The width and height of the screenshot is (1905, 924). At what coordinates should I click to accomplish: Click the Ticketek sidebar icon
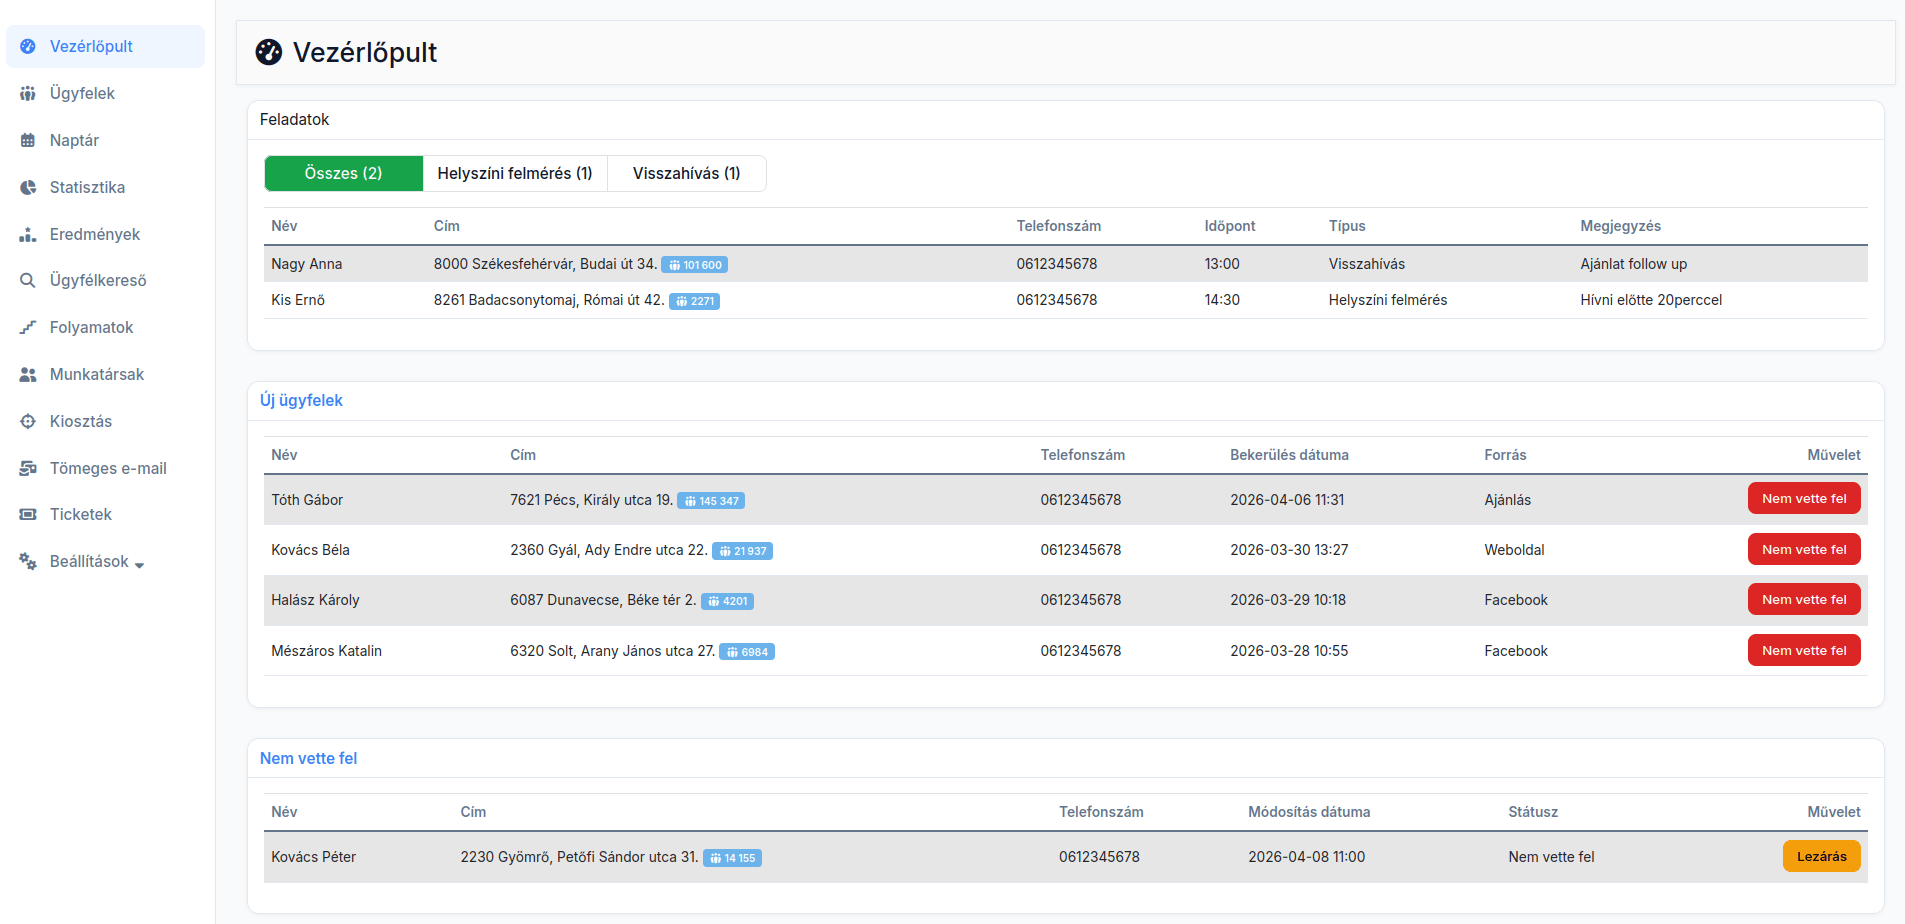tap(28, 515)
